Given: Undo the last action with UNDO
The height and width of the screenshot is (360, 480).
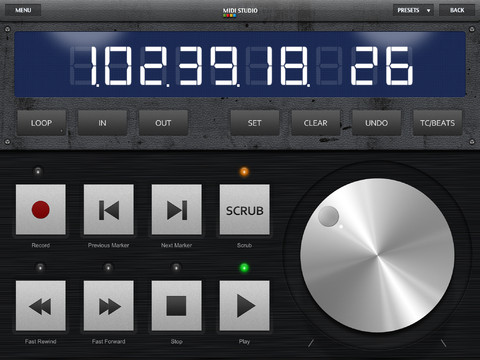Looking at the screenshot, I should point(377,123).
